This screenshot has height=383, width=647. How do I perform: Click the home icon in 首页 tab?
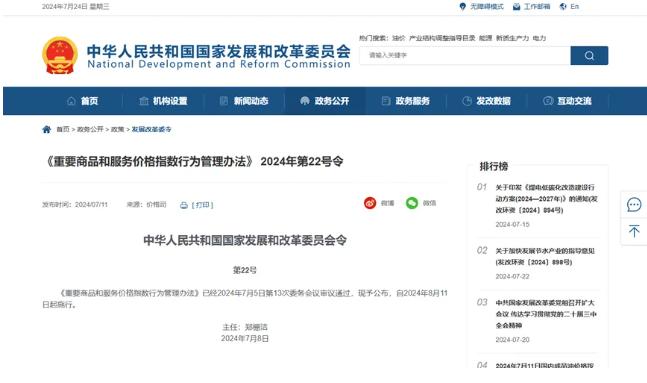click(x=71, y=101)
